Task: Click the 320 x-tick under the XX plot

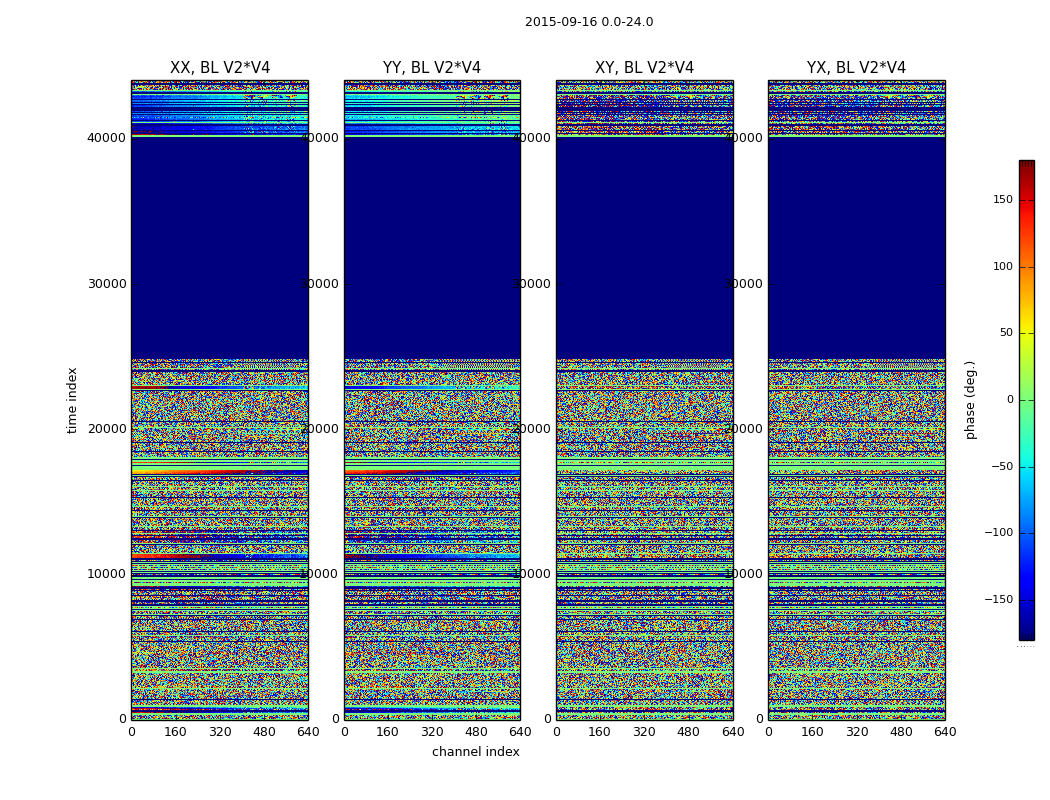Action: 220,732
